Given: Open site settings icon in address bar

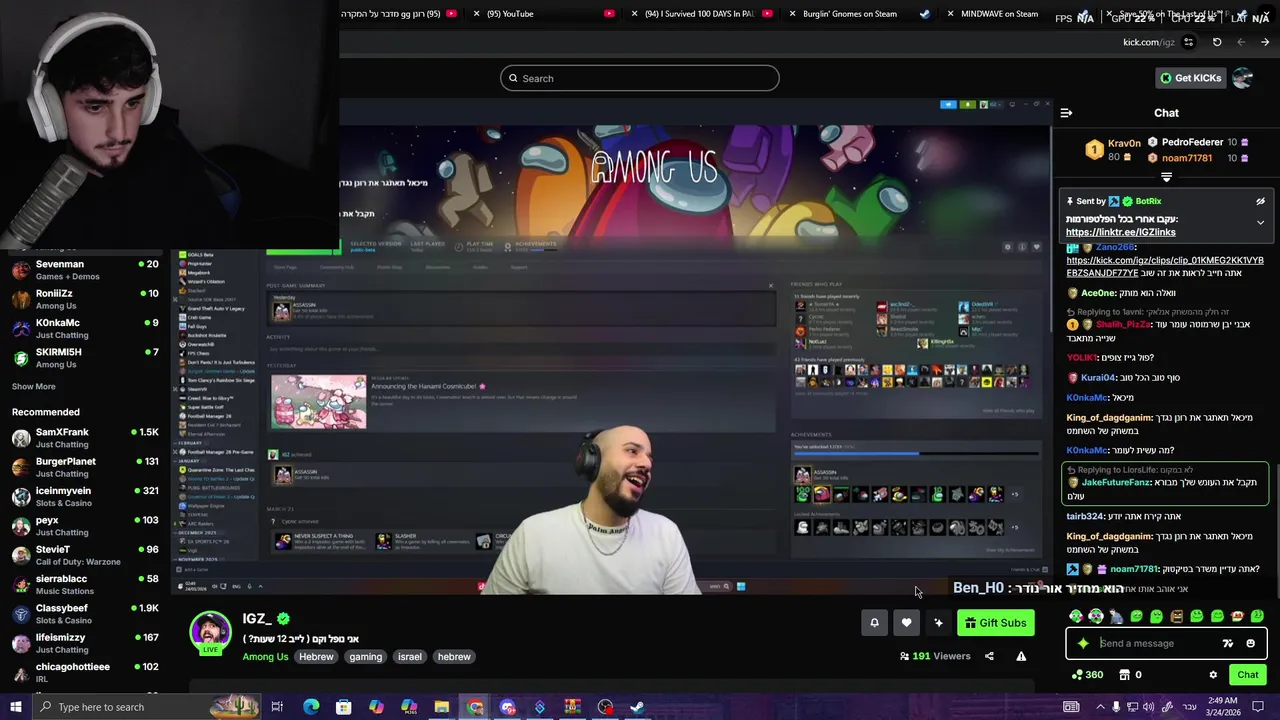Looking at the screenshot, I should pos(1188,42).
